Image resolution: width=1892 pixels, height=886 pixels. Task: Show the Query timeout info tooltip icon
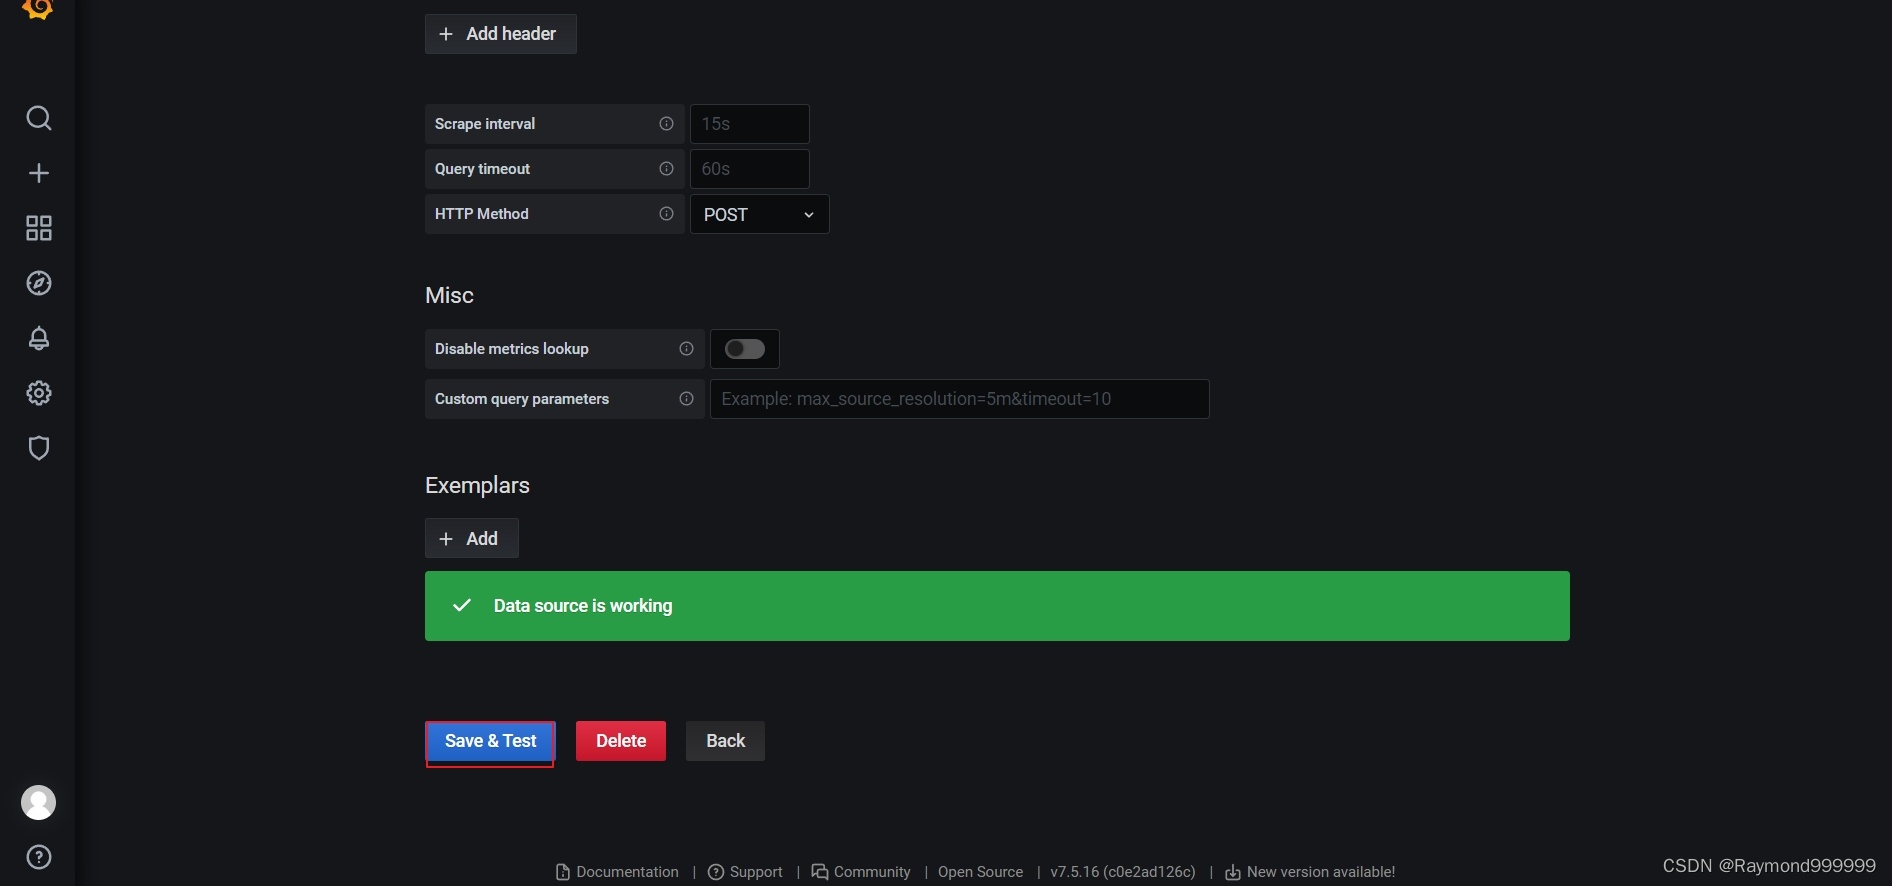tap(666, 169)
